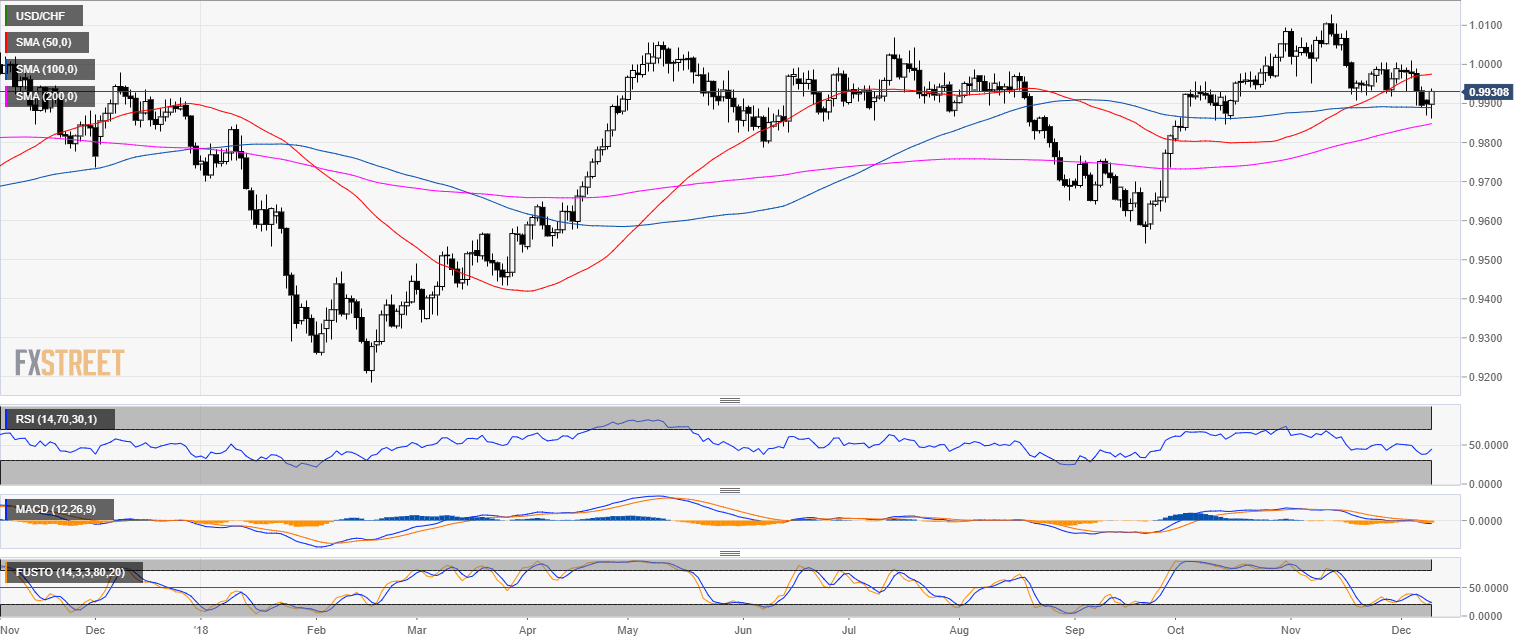
Task: Click the FXStreet watermark logo
Action: pos(70,362)
